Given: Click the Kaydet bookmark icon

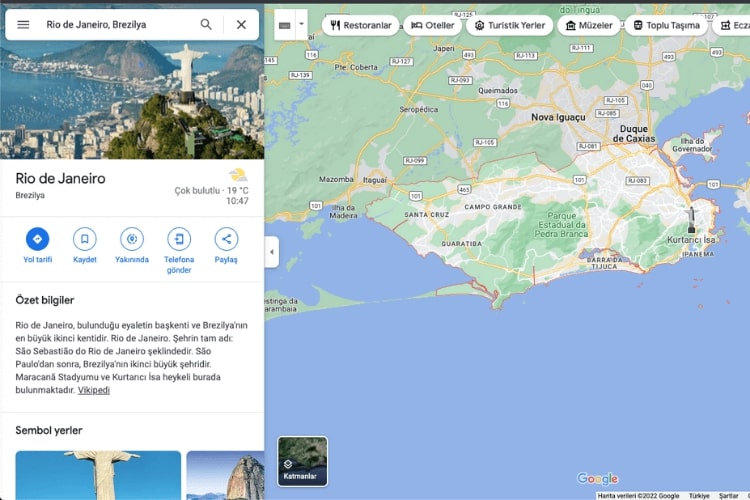Looking at the screenshot, I should (85, 239).
